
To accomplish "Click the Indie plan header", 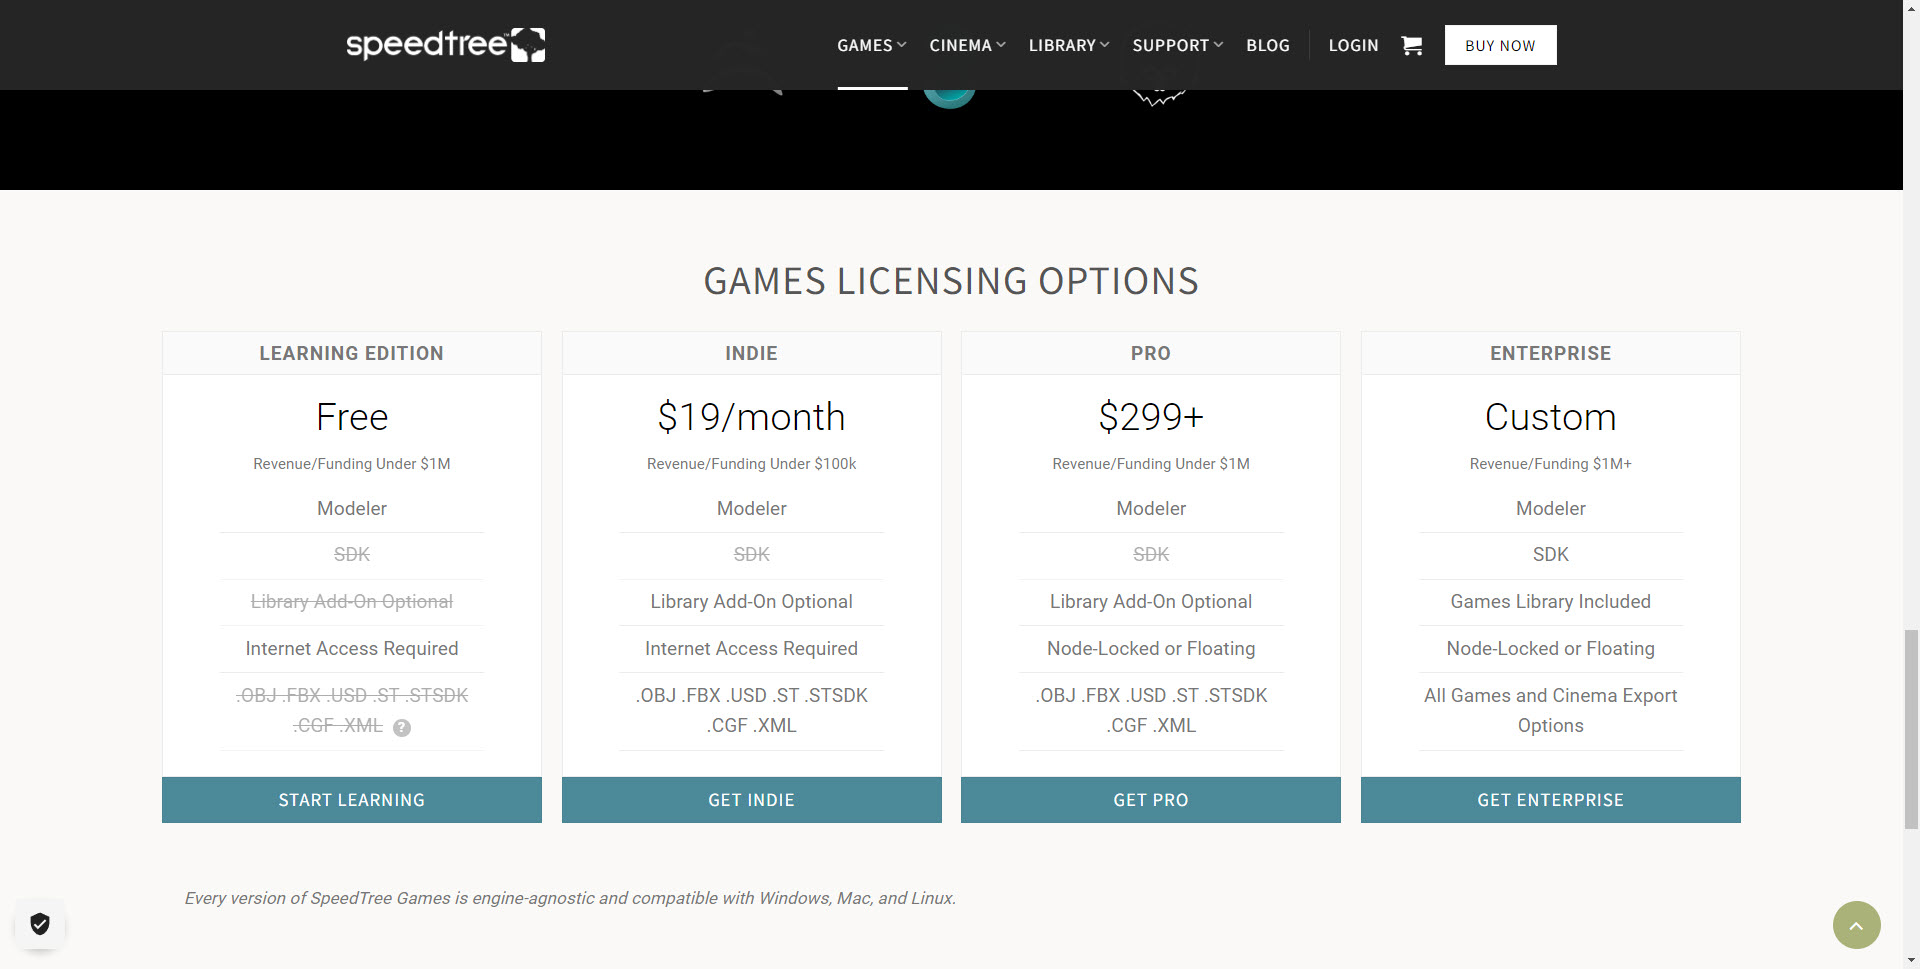I will (752, 353).
